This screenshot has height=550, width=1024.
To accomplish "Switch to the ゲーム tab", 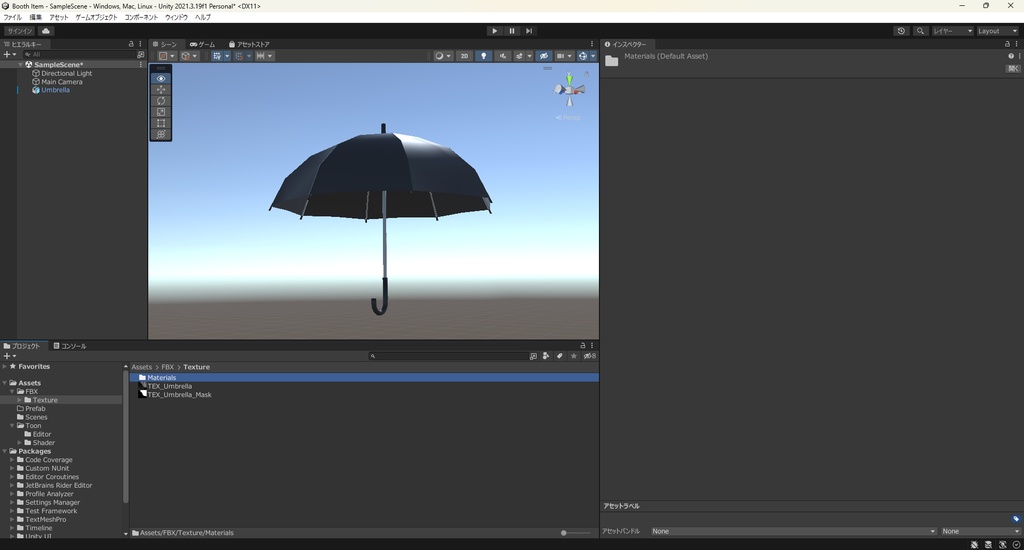I will coord(202,44).
